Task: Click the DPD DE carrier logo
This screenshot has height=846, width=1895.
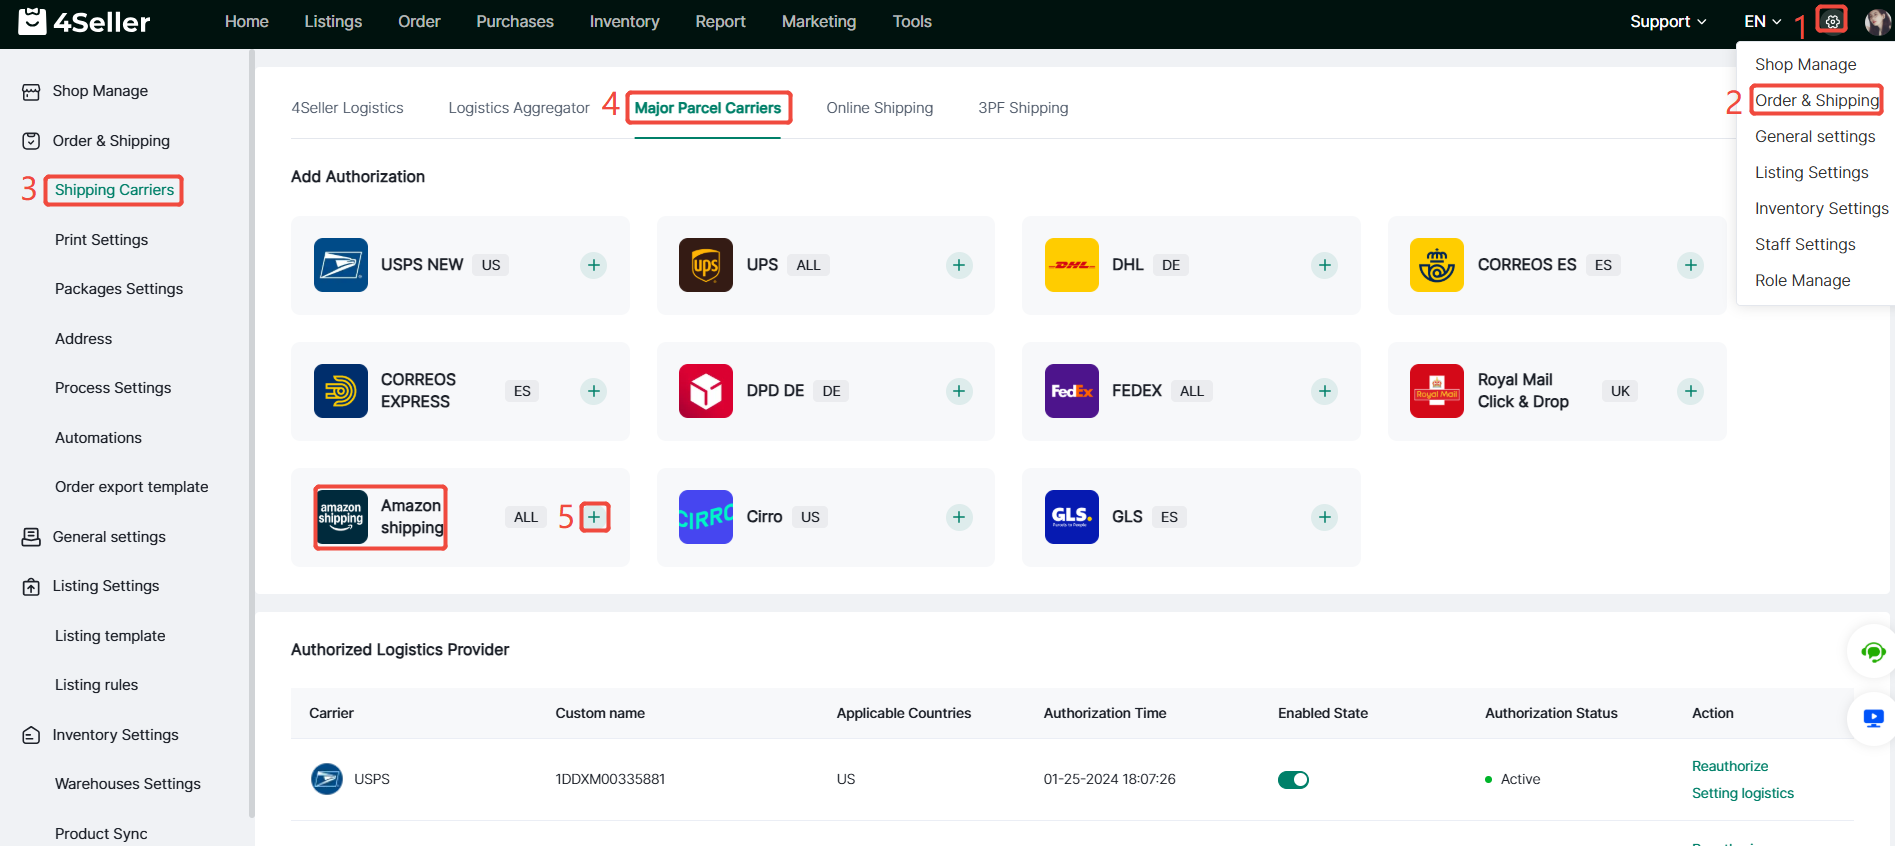Action: pyautogui.click(x=706, y=391)
